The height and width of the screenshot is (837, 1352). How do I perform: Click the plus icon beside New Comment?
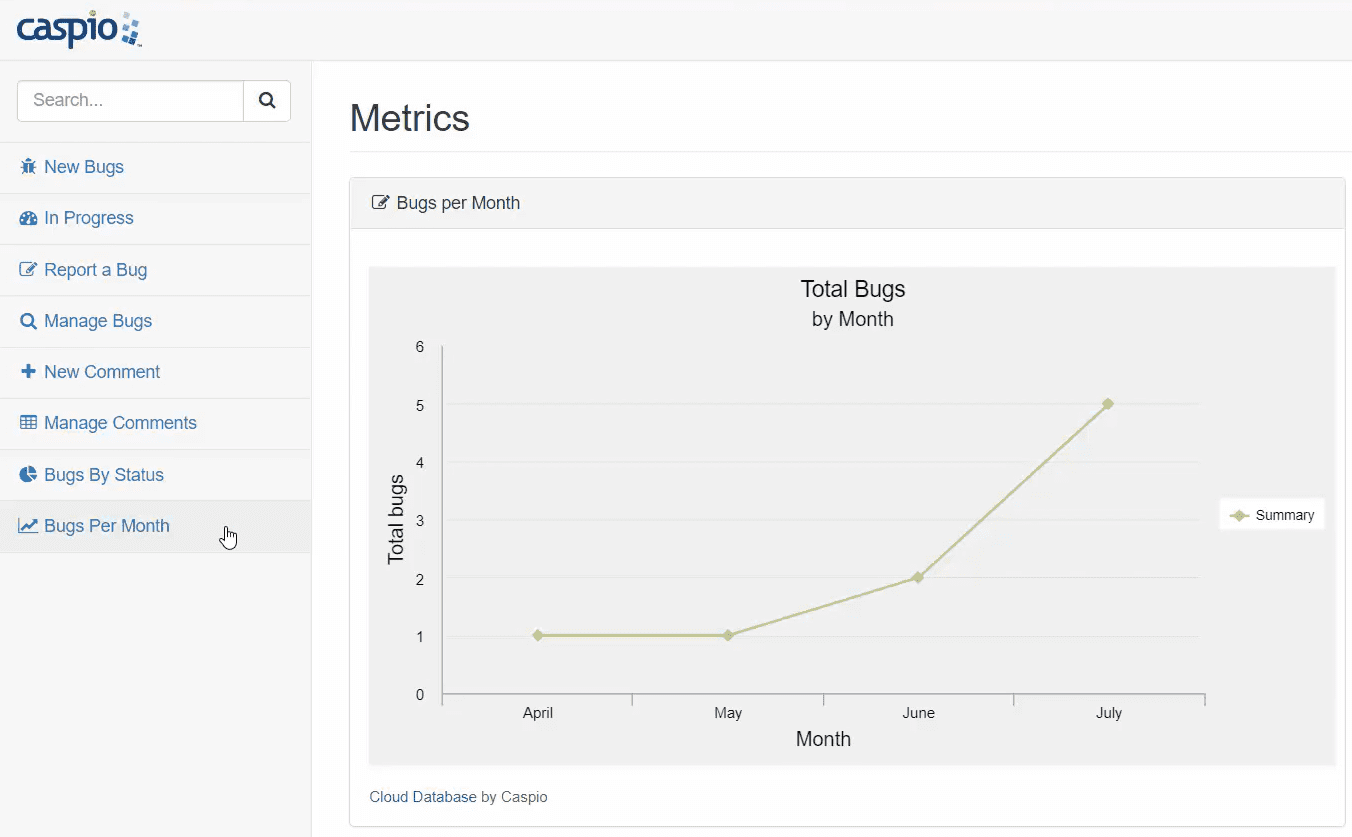click(28, 372)
